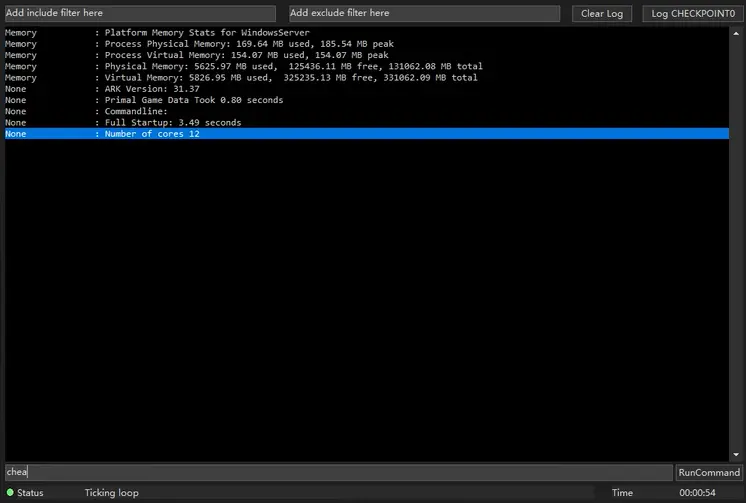The height and width of the screenshot is (503, 746).
Task: Click the Time label in status bar
Action: point(622,493)
